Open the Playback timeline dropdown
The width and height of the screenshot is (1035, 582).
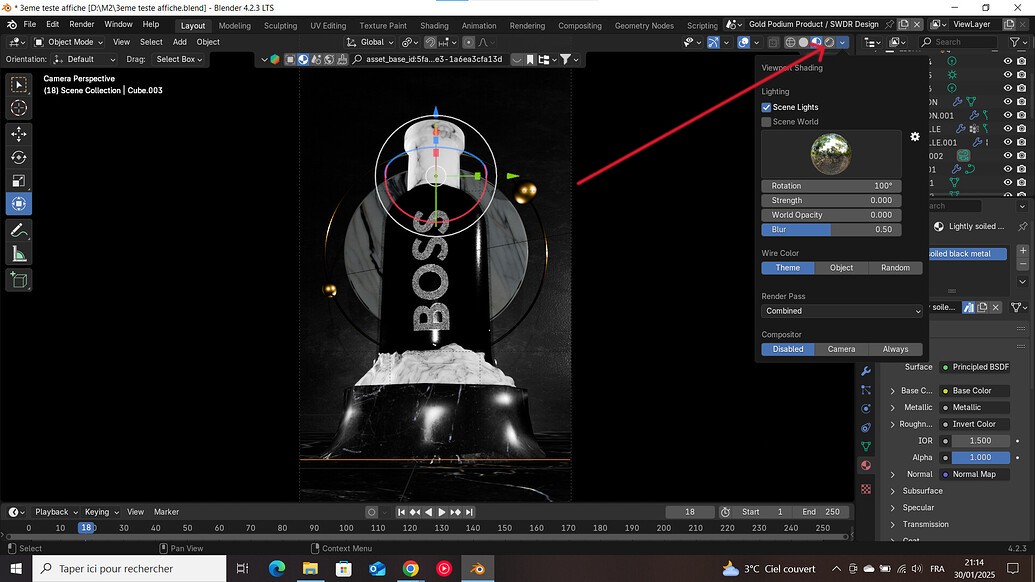[56, 512]
